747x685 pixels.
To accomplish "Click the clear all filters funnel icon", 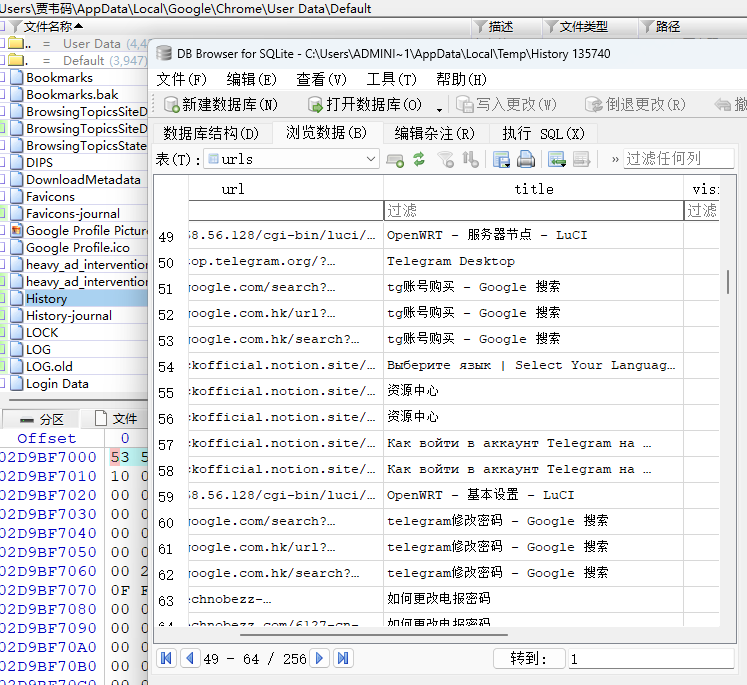I will [446, 160].
